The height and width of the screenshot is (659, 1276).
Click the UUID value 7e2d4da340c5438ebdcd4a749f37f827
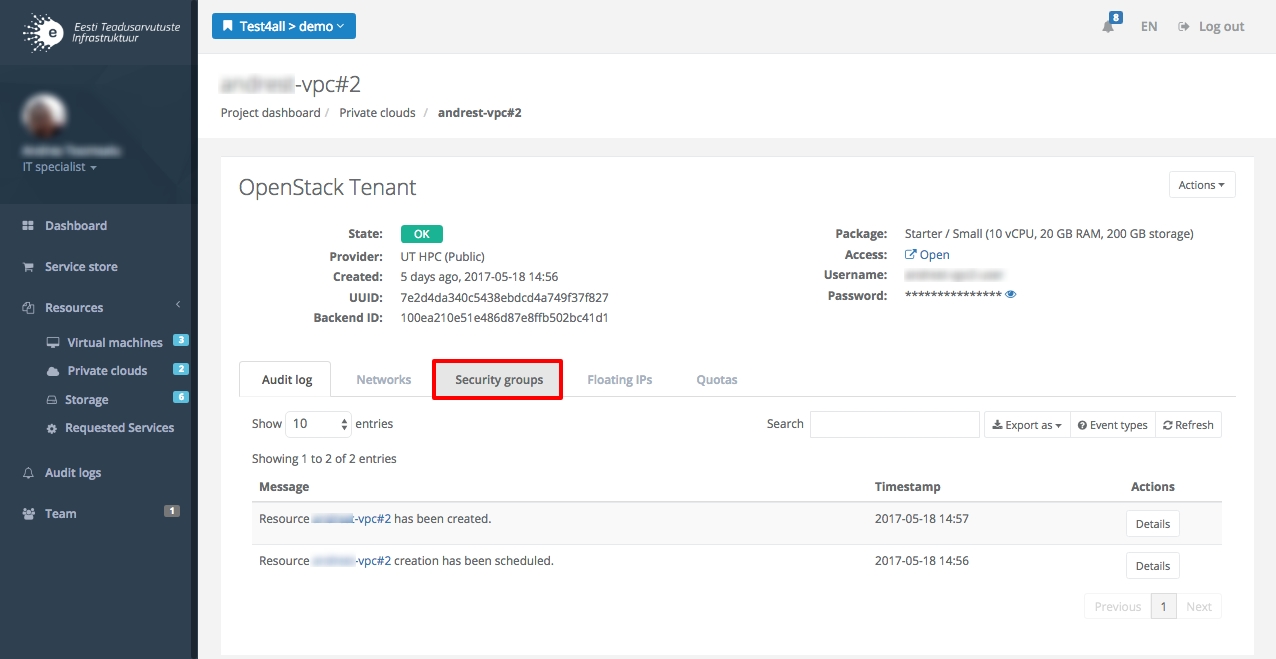[x=505, y=298]
